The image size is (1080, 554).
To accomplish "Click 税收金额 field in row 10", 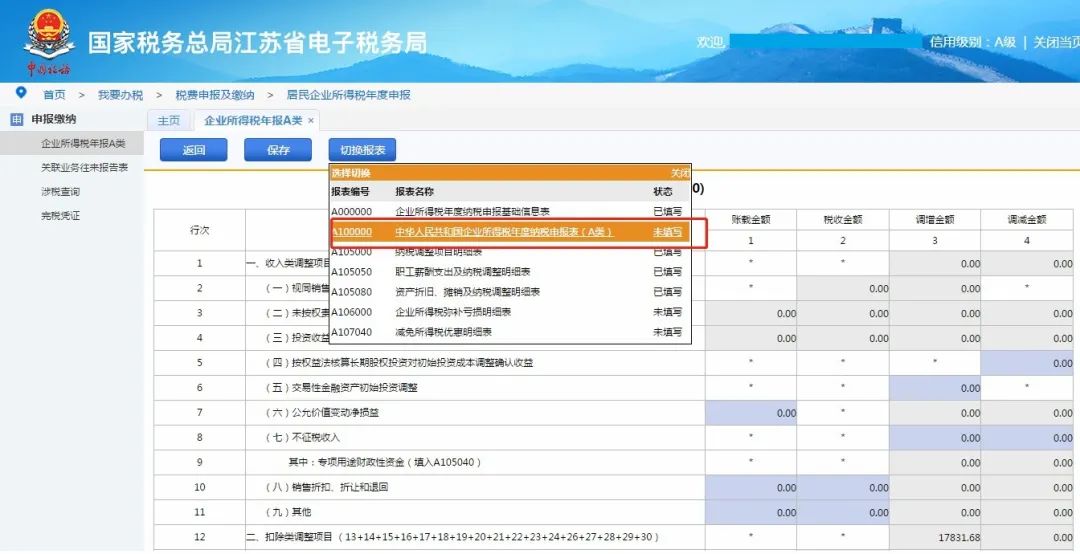I will point(843,487).
